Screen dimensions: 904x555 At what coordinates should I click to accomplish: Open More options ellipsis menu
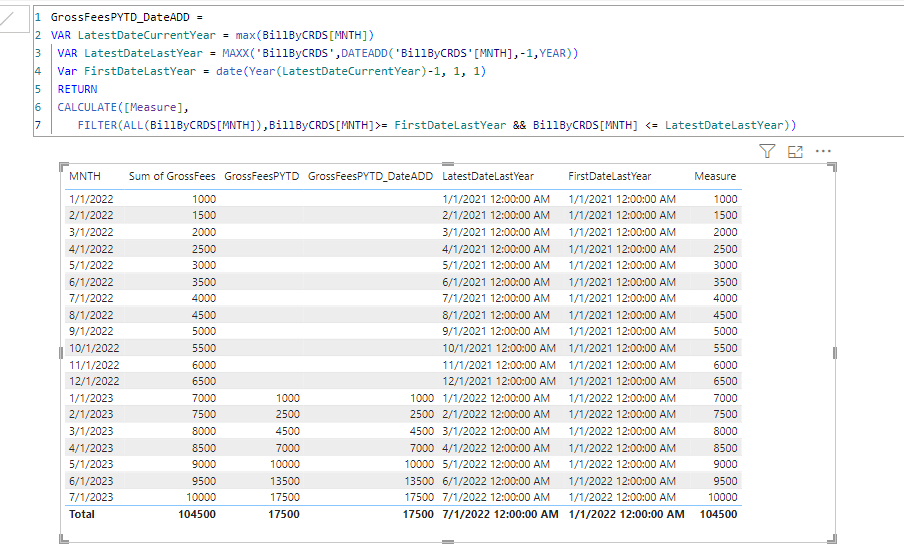(x=823, y=151)
